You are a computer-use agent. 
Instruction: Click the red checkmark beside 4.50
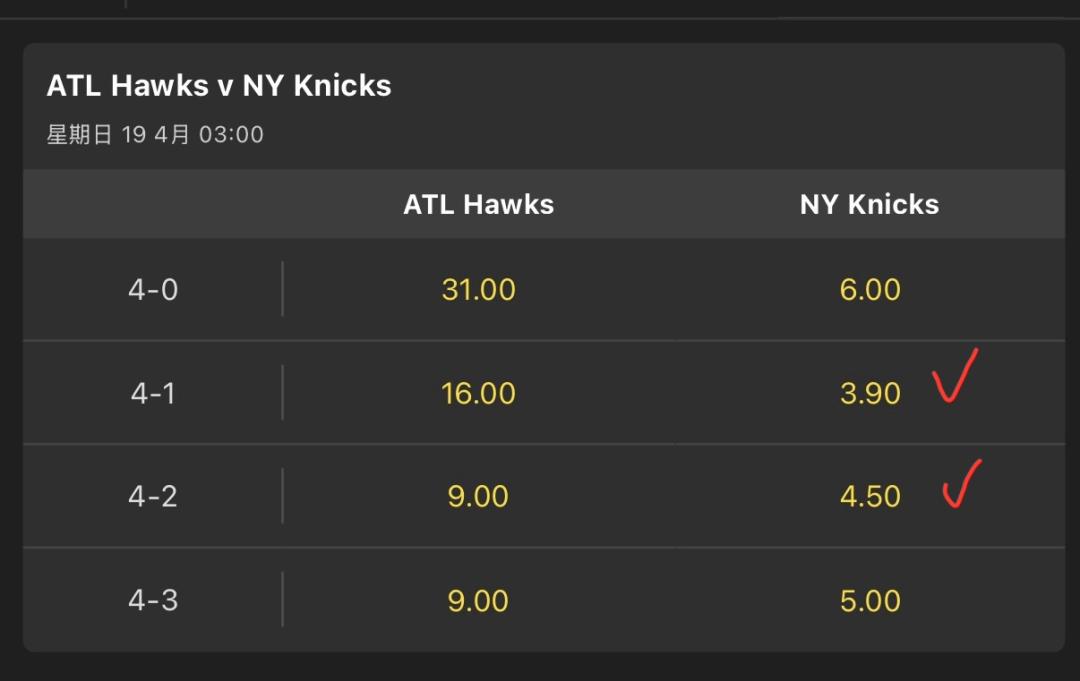[x=961, y=484]
